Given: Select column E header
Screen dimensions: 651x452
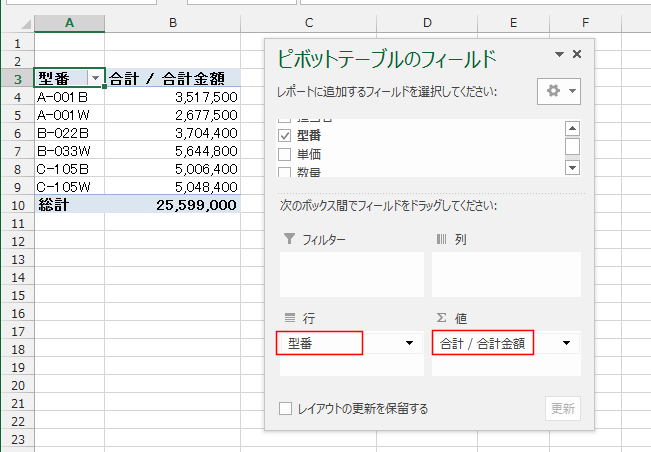Looking at the screenshot, I should [x=514, y=23].
